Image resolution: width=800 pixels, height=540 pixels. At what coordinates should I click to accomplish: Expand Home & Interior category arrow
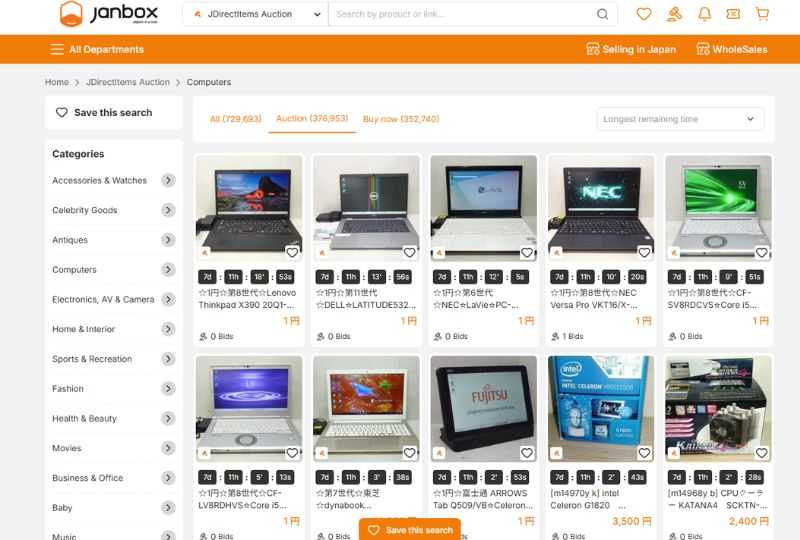168,329
